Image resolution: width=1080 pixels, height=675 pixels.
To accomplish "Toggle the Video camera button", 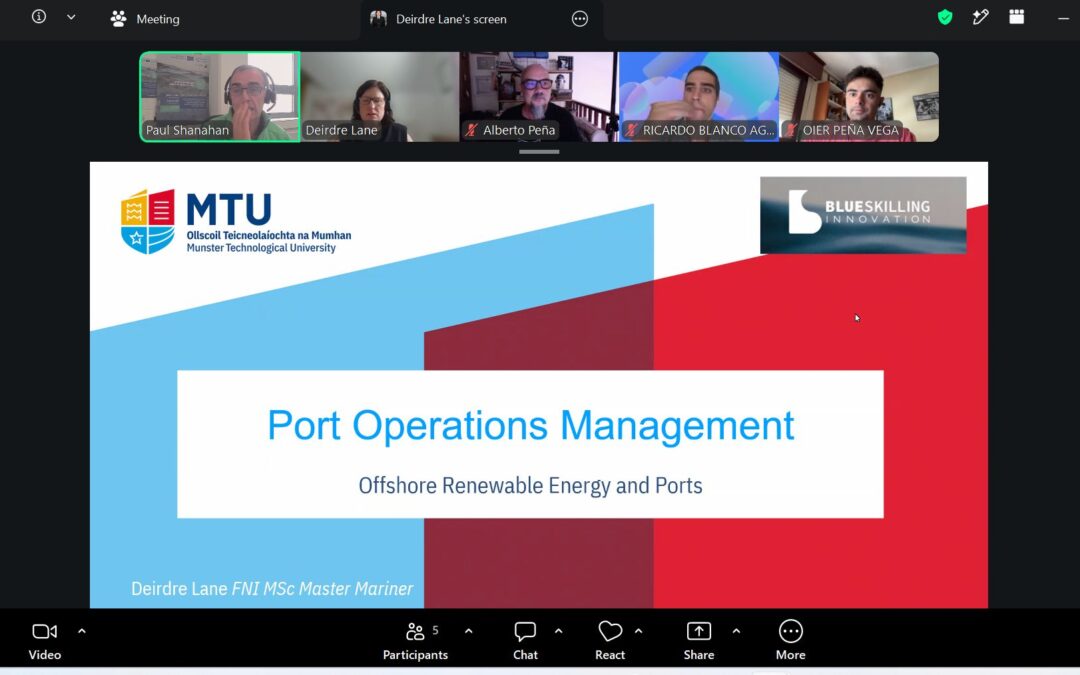I will (45, 641).
